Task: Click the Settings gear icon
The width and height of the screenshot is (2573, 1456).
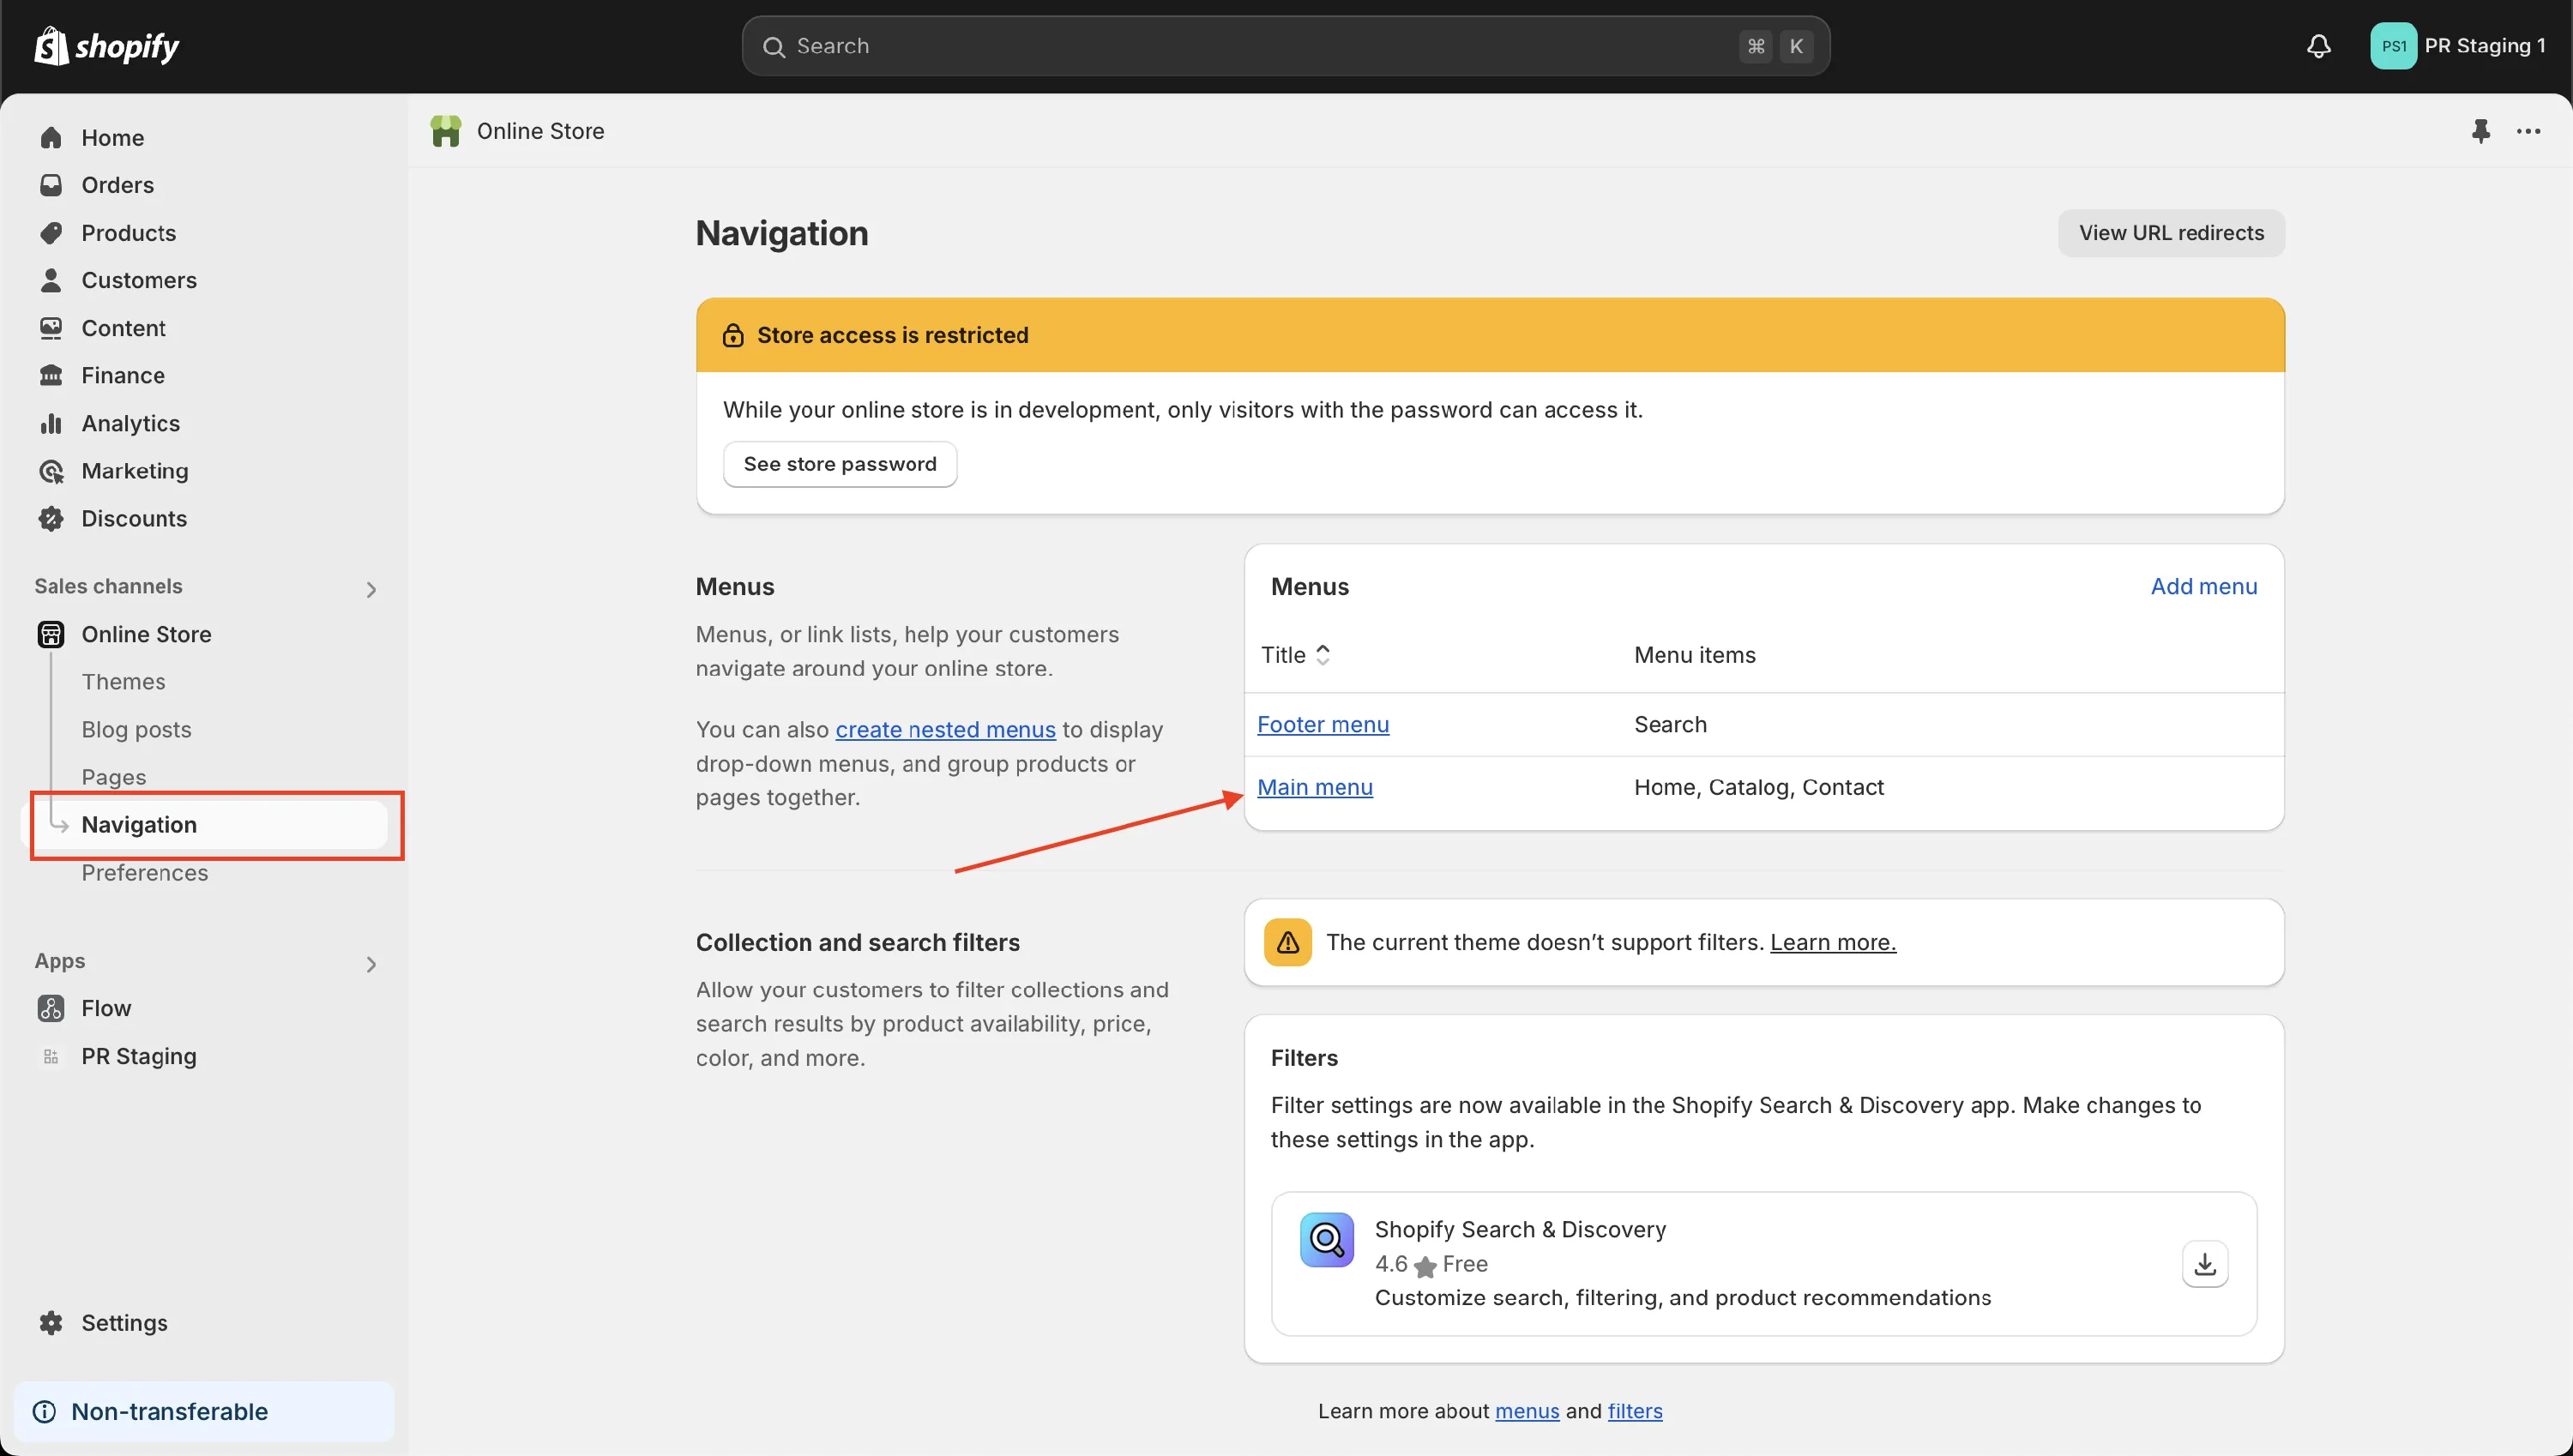Action: pos(51,1323)
